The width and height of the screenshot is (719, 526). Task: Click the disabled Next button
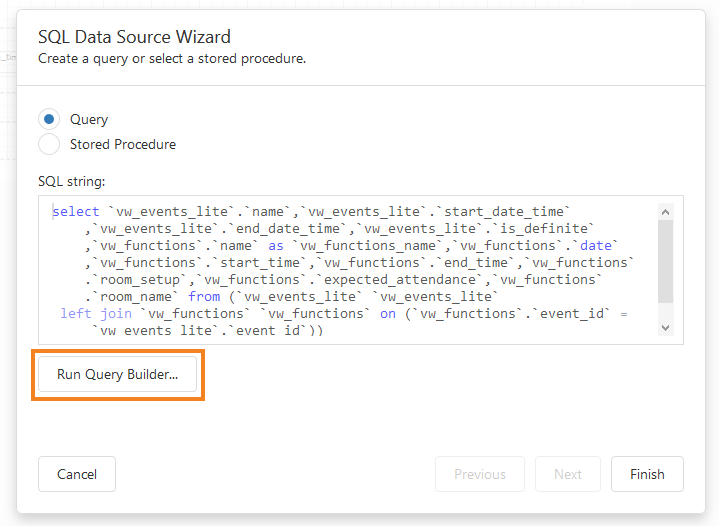click(568, 474)
